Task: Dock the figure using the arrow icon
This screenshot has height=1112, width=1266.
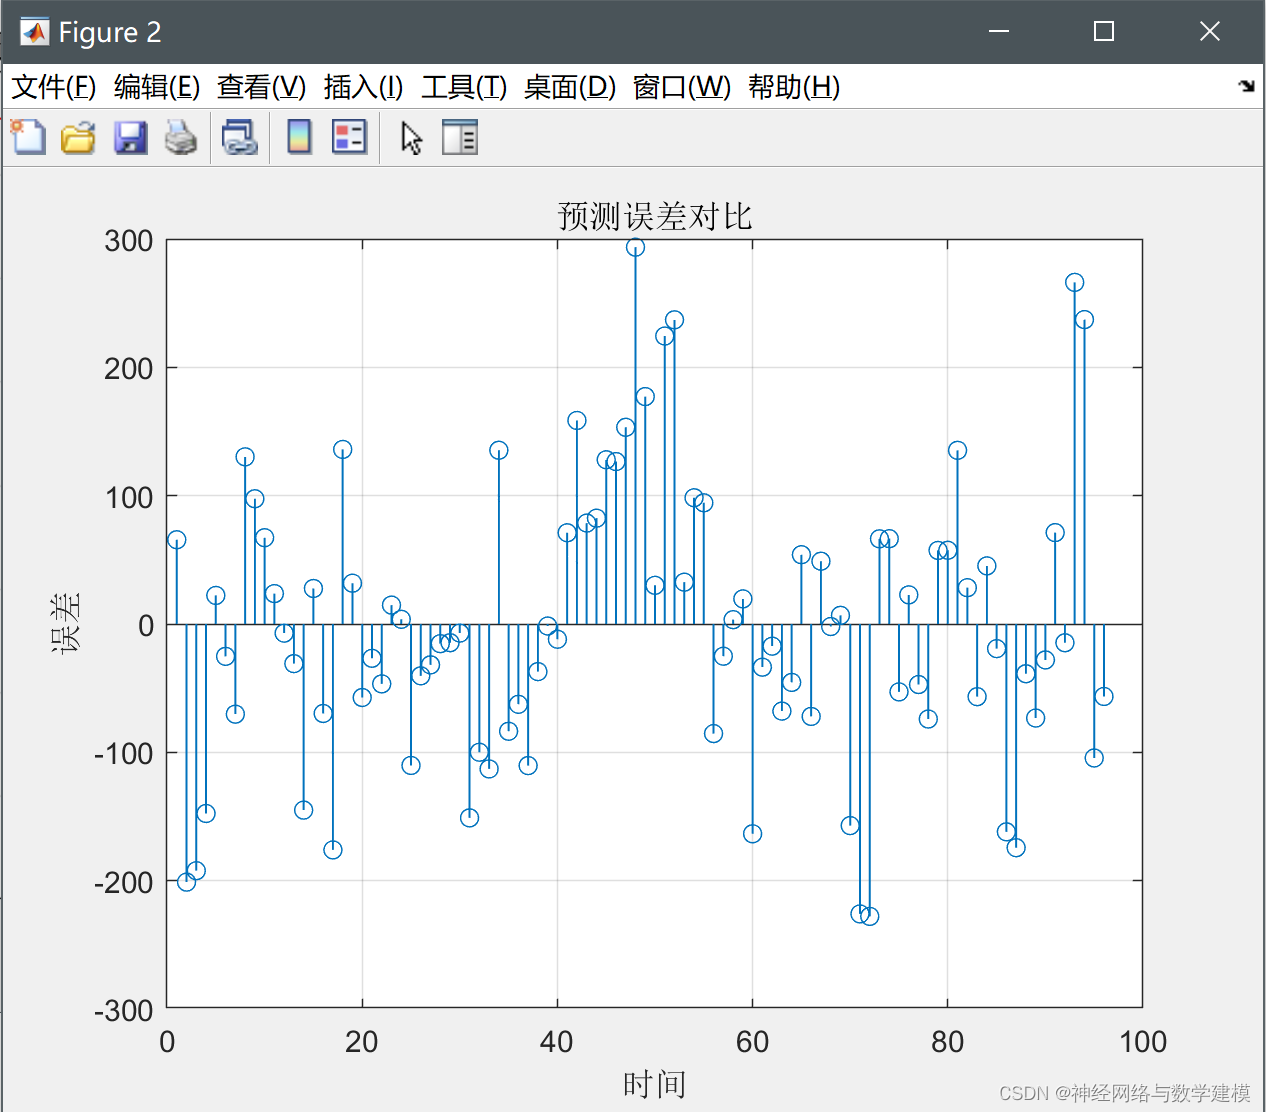Action: (1246, 86)
